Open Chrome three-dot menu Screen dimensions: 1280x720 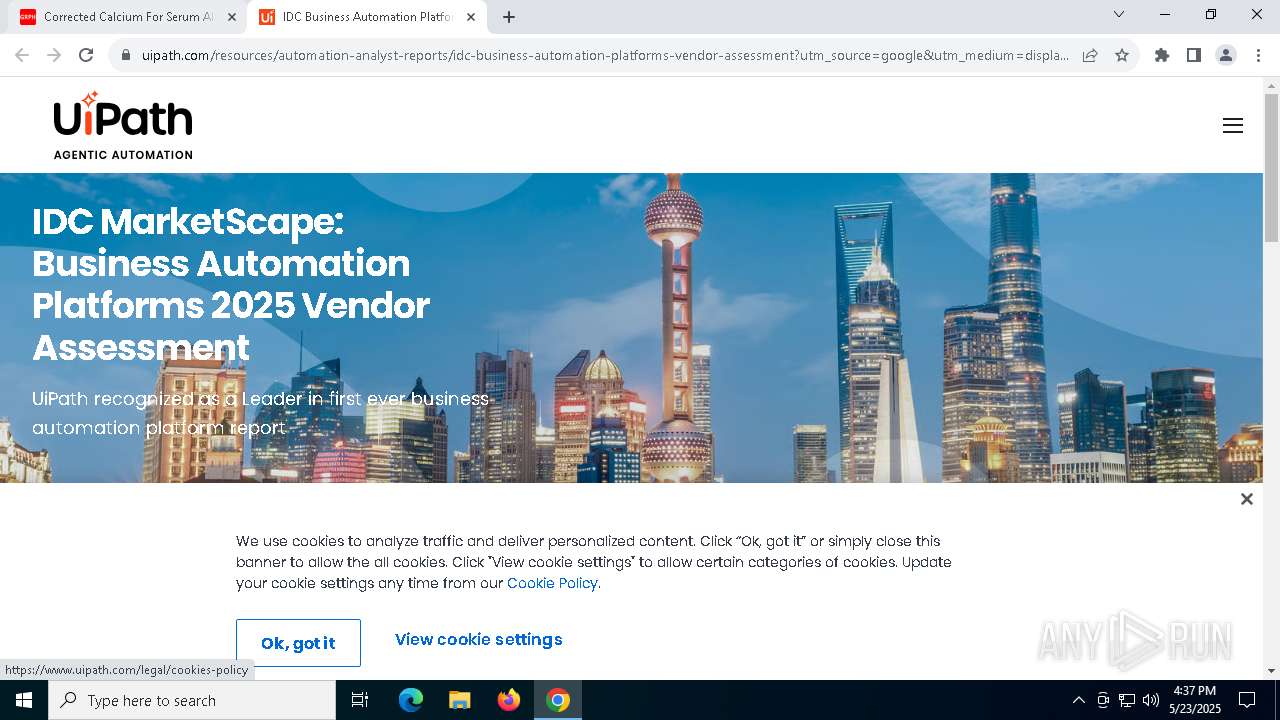tap(1258, 56)
